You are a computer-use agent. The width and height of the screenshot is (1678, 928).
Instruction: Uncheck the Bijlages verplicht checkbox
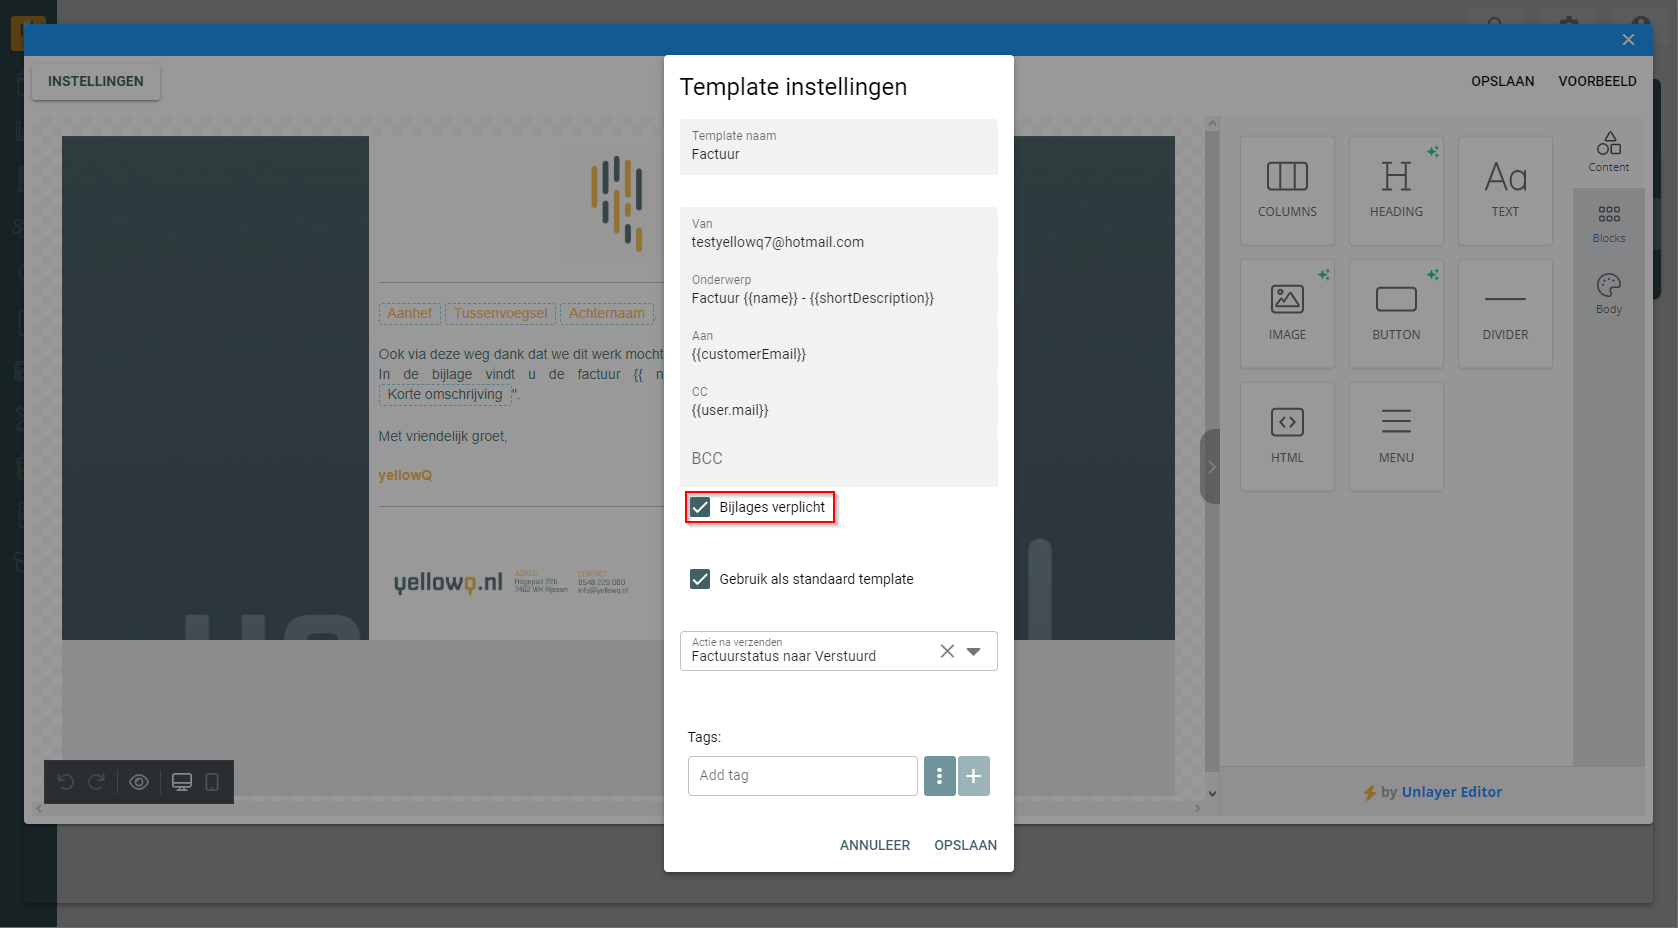coord(700,507)
